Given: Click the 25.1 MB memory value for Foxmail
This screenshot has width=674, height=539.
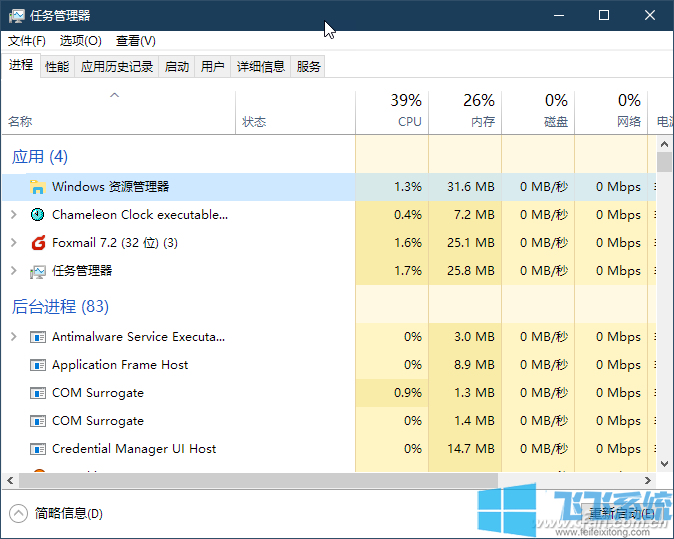Looking at the screenshot, I should click(x=471, y=243).
